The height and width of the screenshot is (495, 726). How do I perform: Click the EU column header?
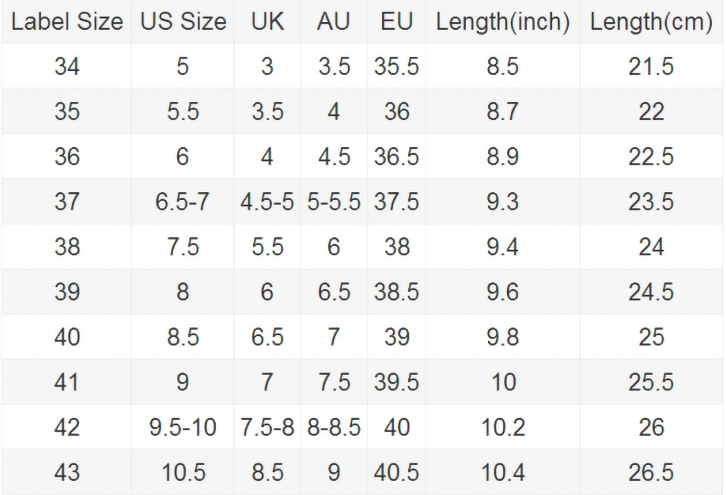[x=397, y=21]
